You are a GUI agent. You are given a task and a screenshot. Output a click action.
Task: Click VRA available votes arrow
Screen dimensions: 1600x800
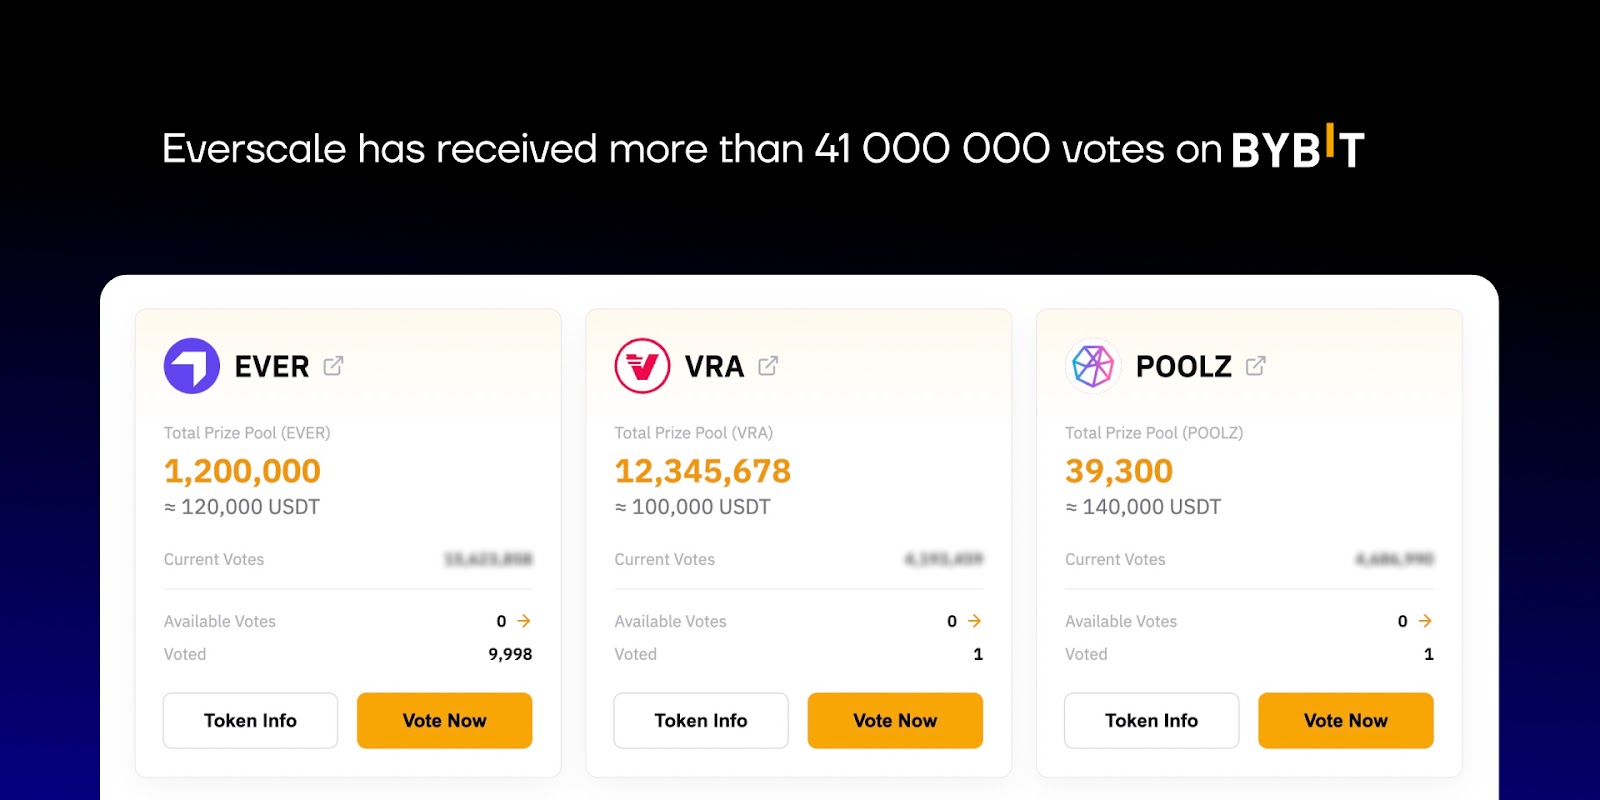(975, 621)
